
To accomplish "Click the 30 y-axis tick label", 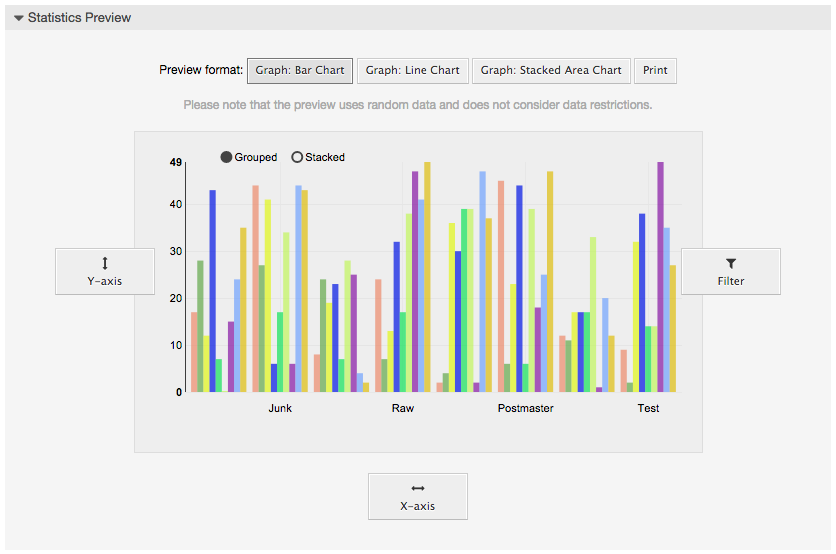I will coord(176,251).
